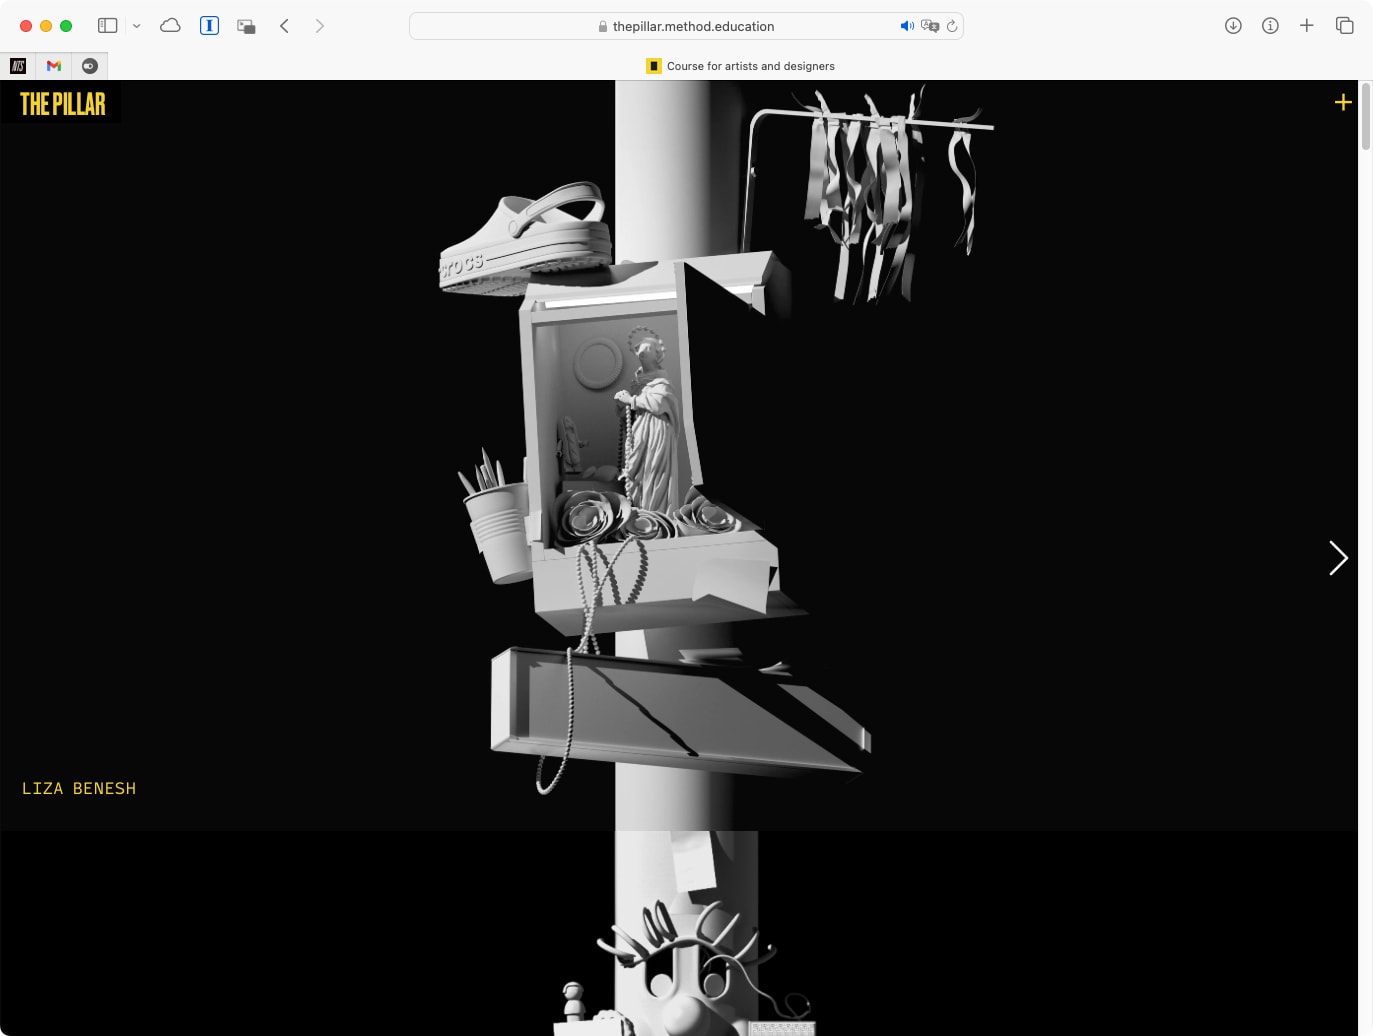Select the Course for artists and designers tab
The image size is (1373, 1036).
pos(740,66)
